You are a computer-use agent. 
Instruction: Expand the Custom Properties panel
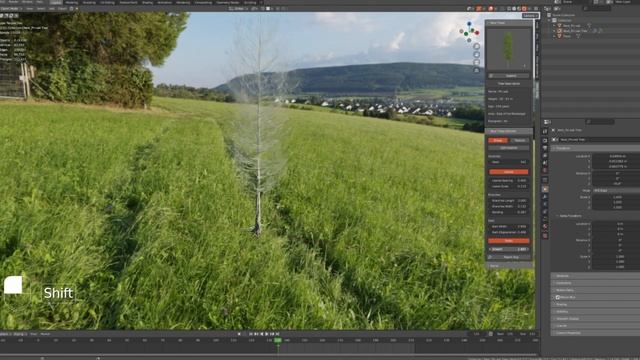click(x=596, y=333)
